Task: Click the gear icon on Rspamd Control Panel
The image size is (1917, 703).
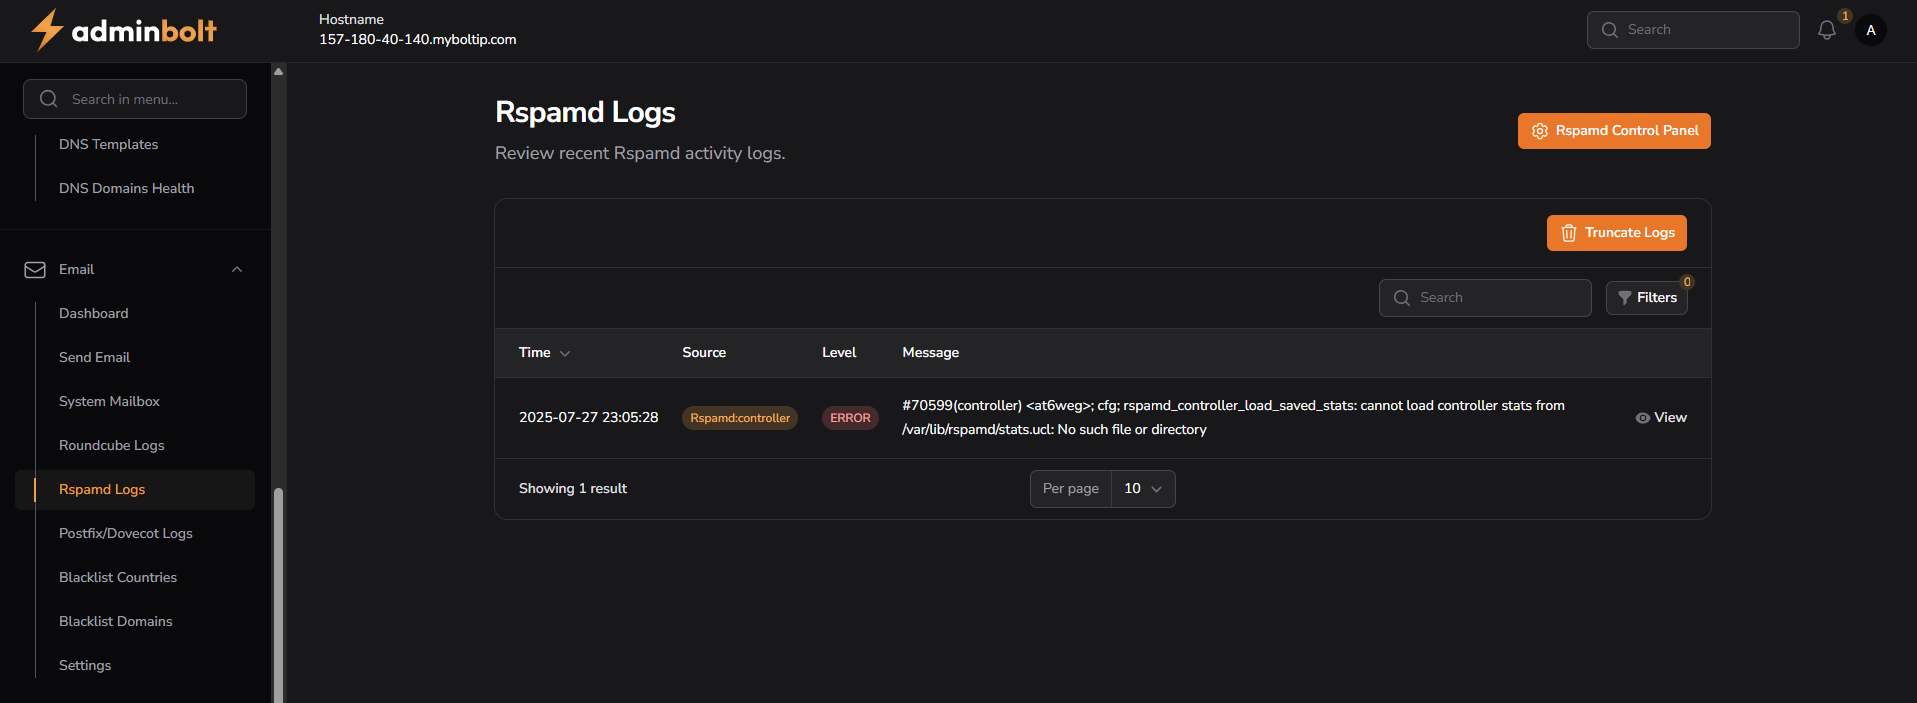Action: [x=1540, y=131]
